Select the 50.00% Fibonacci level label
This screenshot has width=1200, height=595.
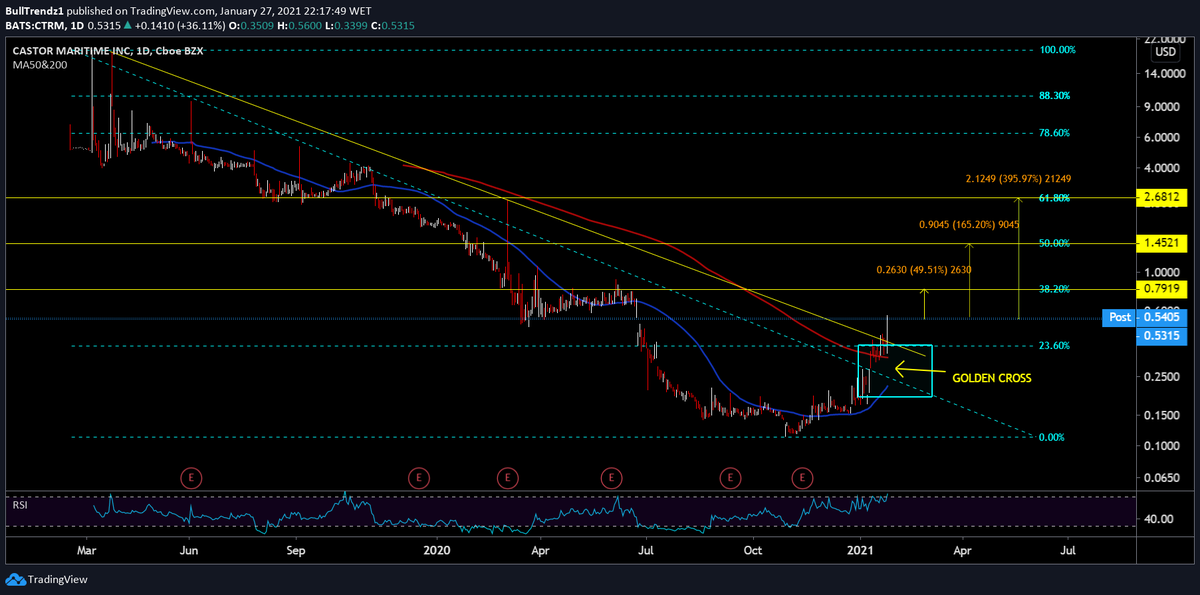[x=1055, y=243]
